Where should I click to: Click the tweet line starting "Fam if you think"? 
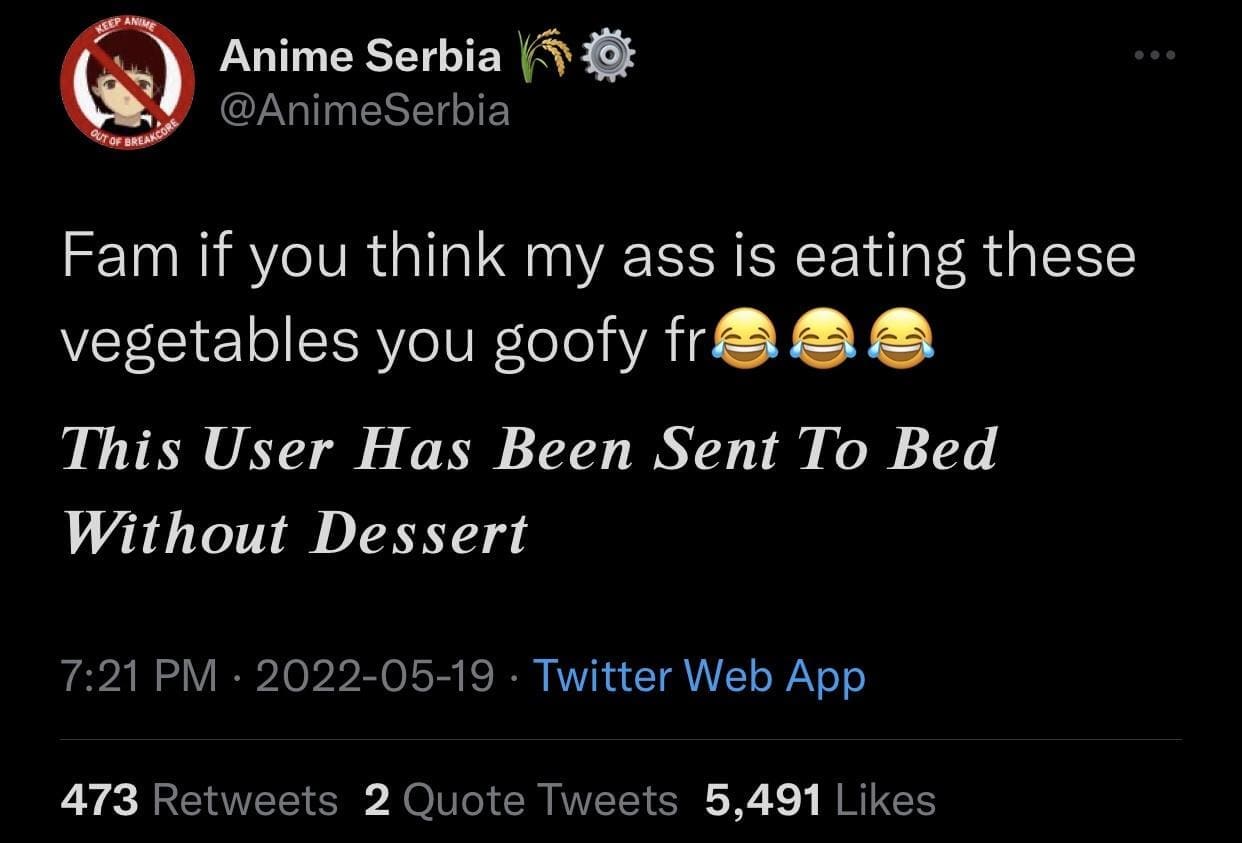[x=598, y=256]
